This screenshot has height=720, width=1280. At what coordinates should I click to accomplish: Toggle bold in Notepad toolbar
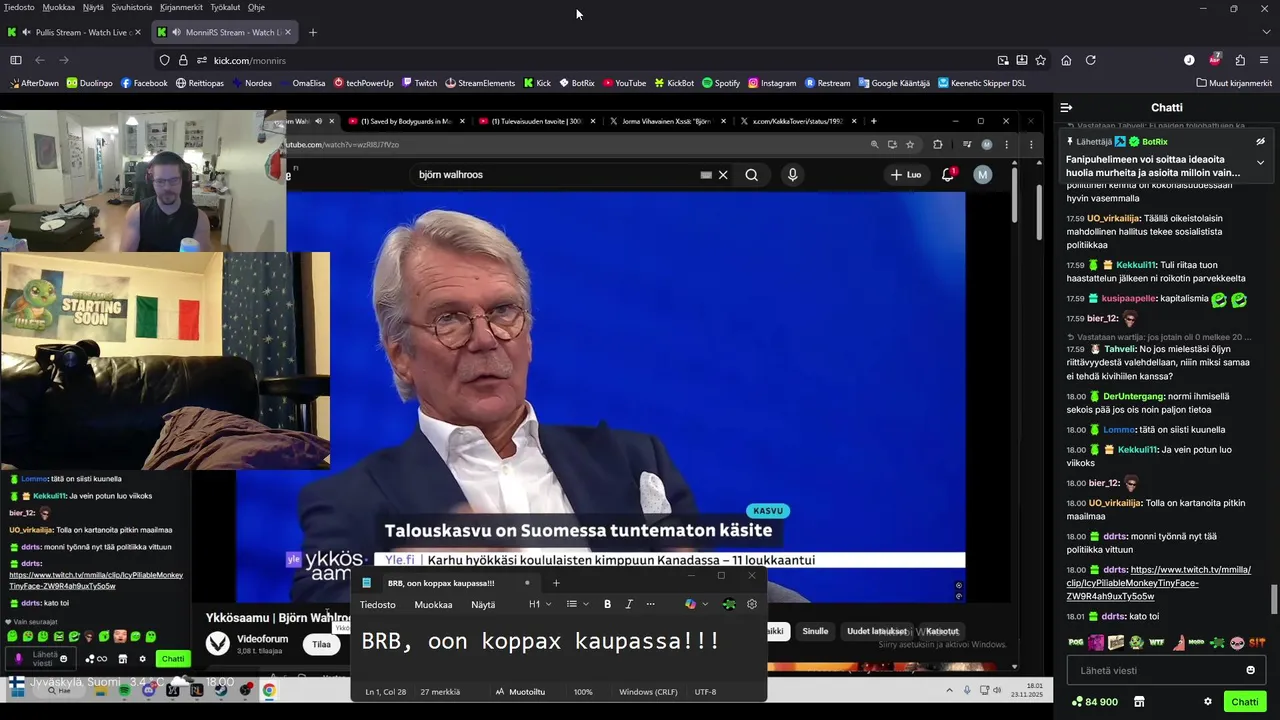click(x=607, y=604)
